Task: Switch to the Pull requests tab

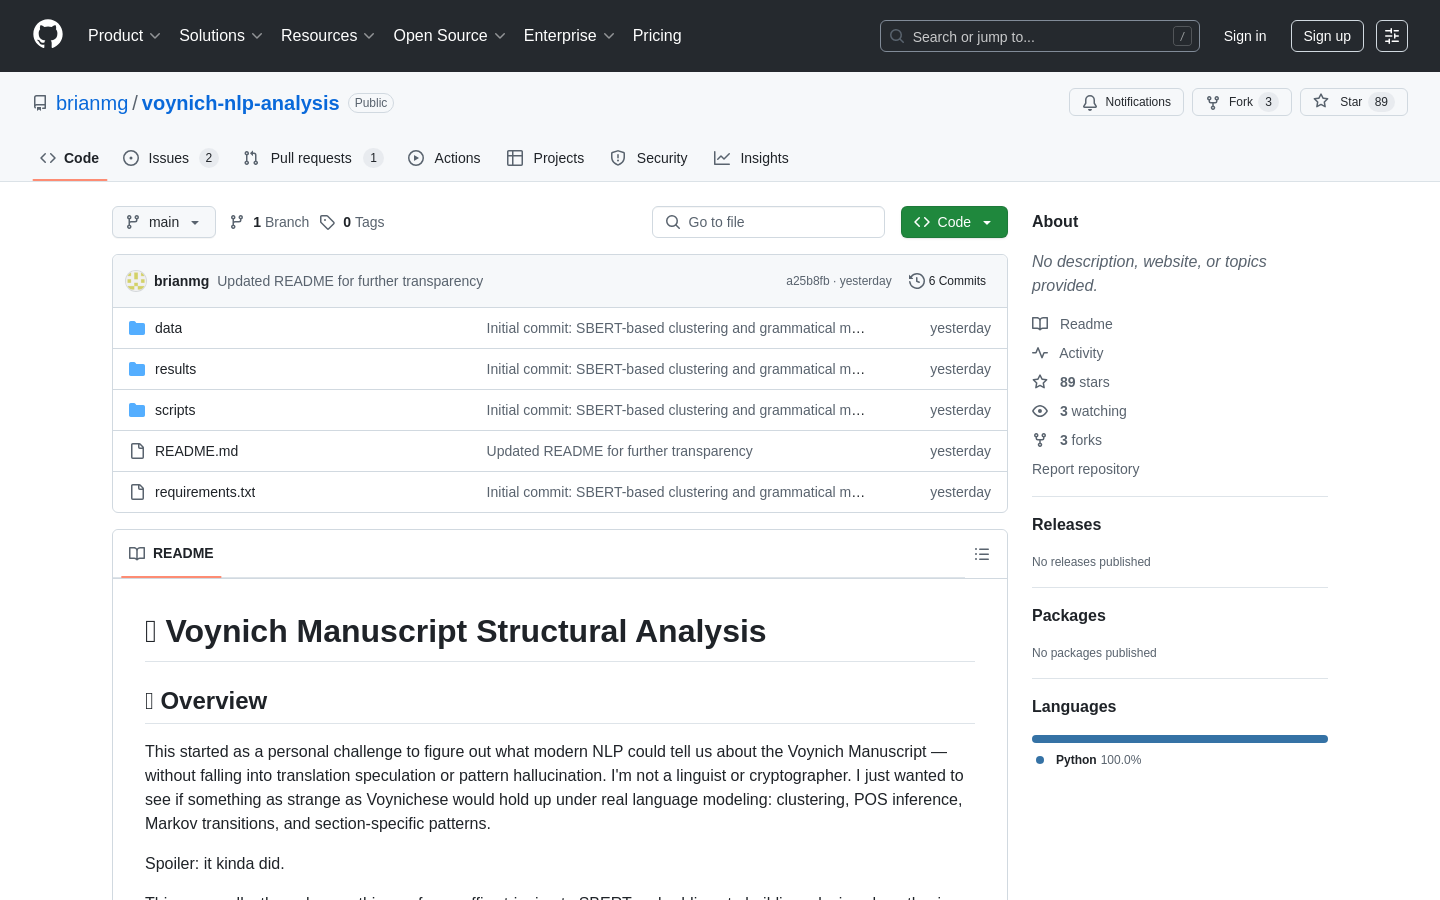Action: (313, 158)
